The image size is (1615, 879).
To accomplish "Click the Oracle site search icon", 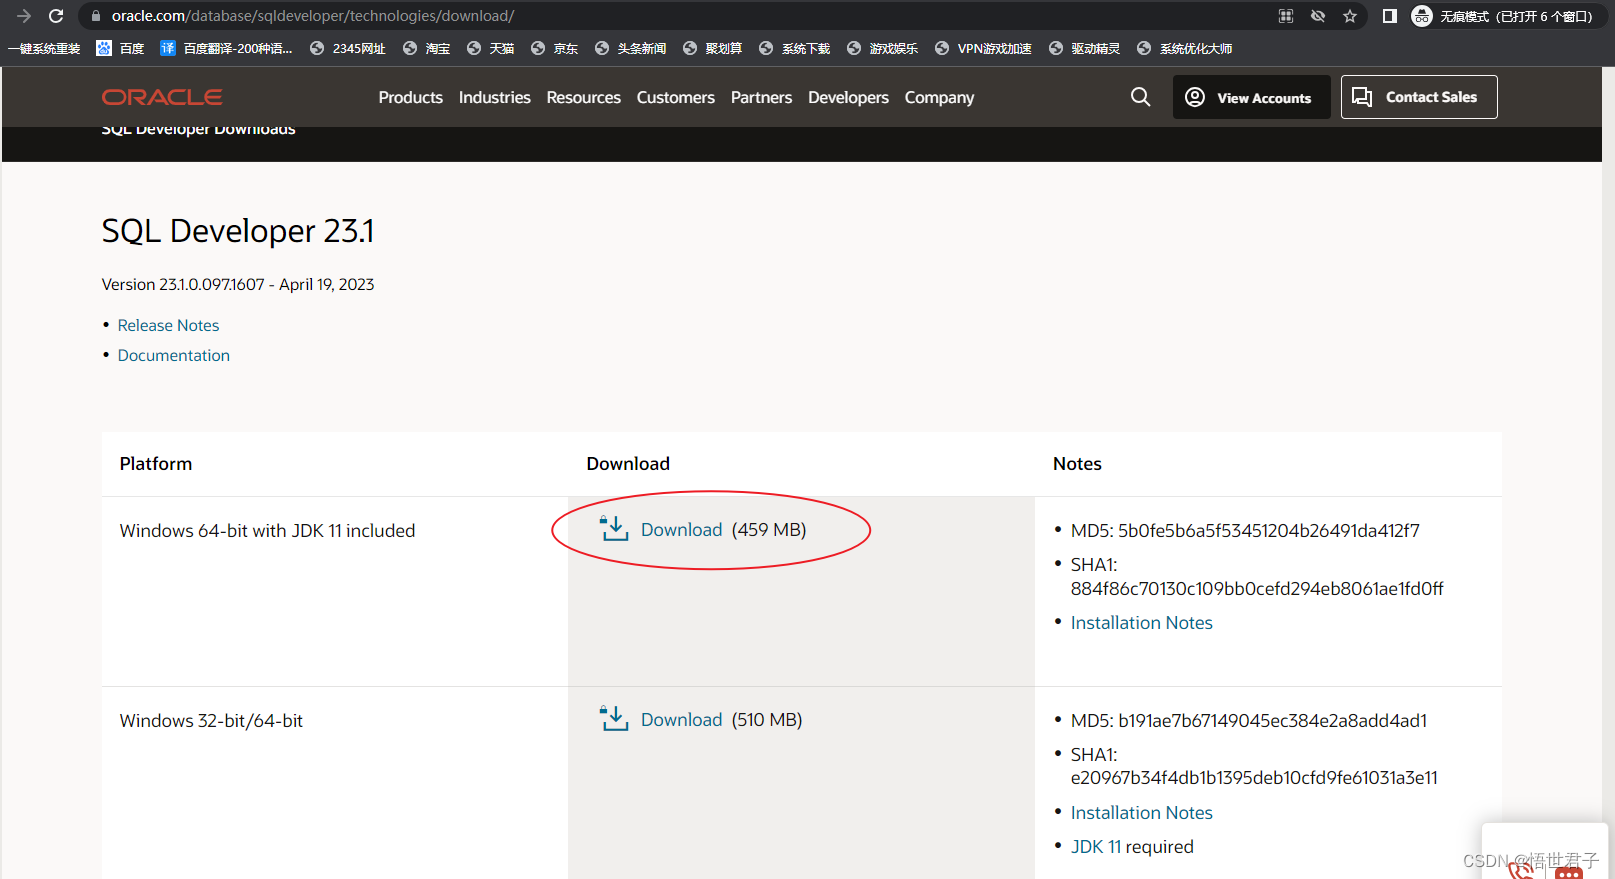I will tap(1140, 97).
